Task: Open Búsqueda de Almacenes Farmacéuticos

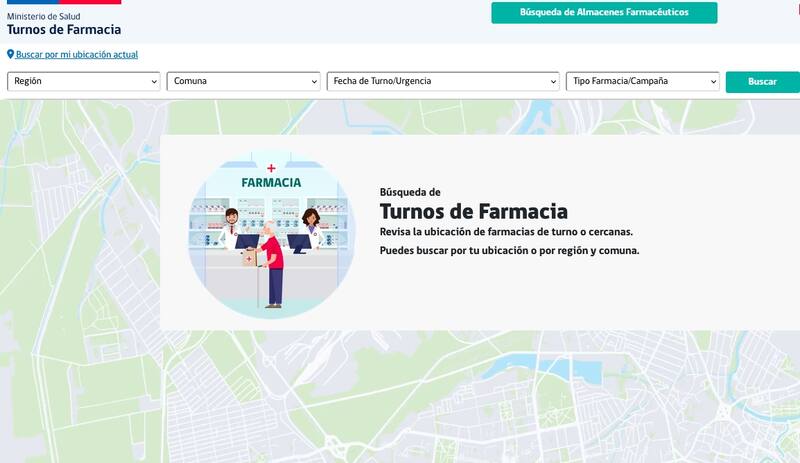Action: (604, 13)
